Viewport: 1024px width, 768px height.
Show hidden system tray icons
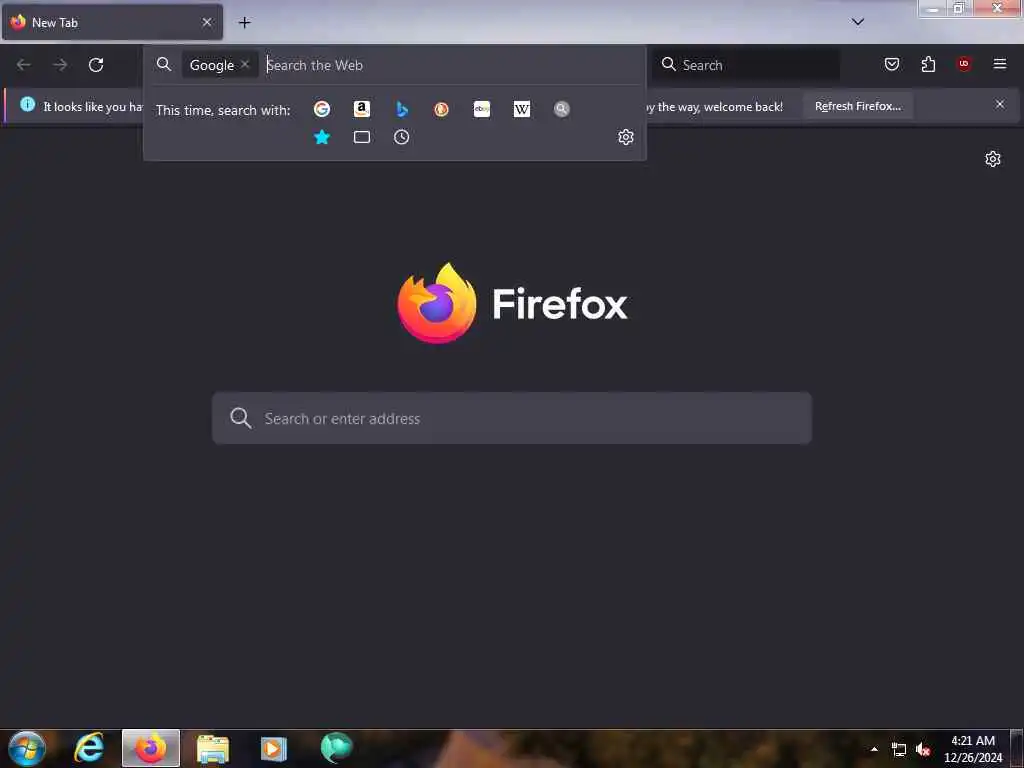pyautogui.click(x=874, y=749)
